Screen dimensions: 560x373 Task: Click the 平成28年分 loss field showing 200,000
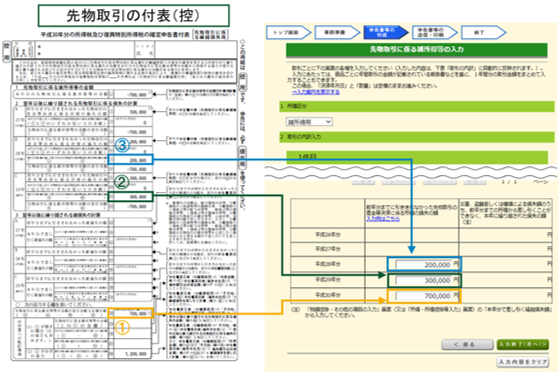(x=424, y=264)
